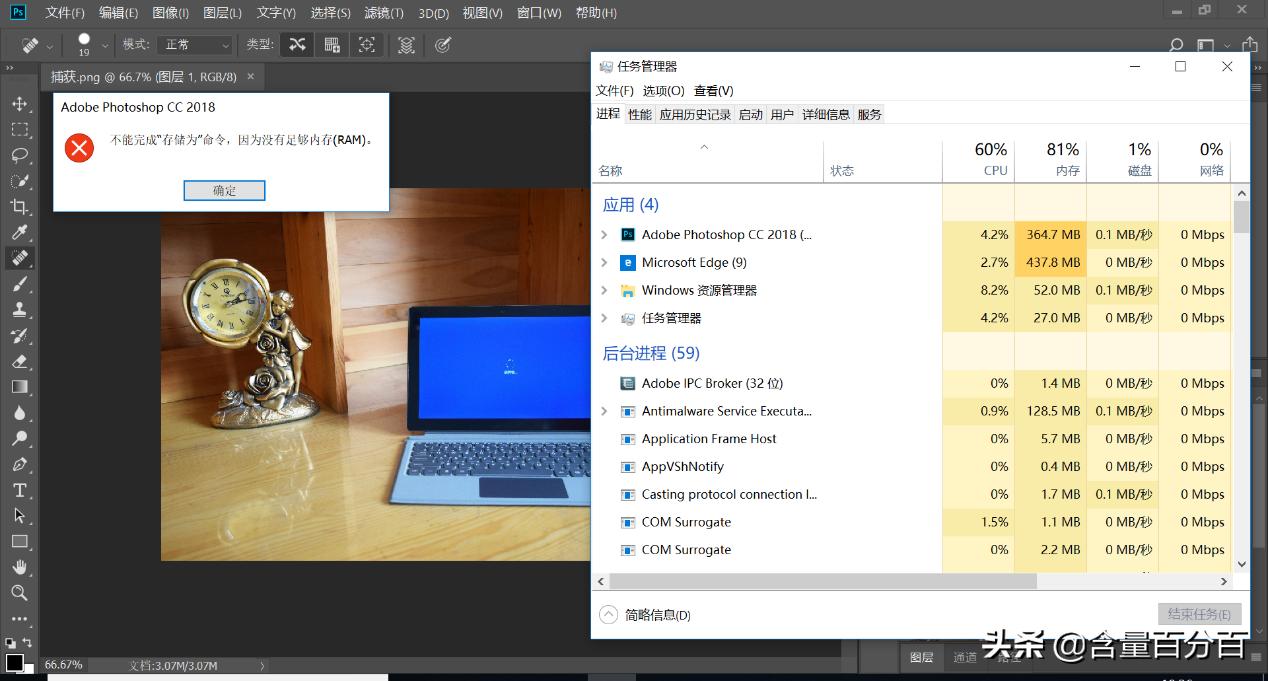Enable the content-aware type option

298,44
